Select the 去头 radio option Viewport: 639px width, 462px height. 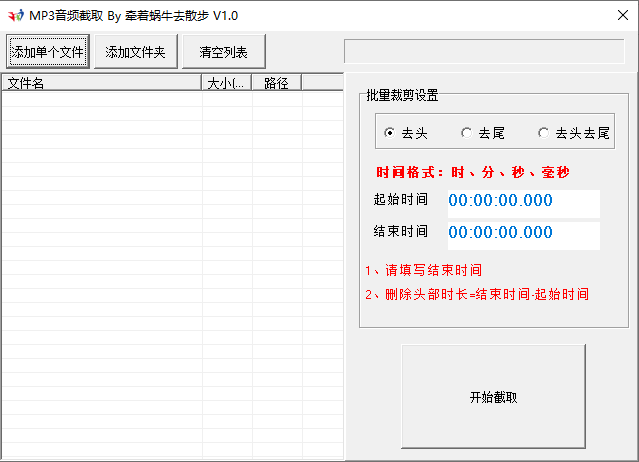(x=406, y=133)
